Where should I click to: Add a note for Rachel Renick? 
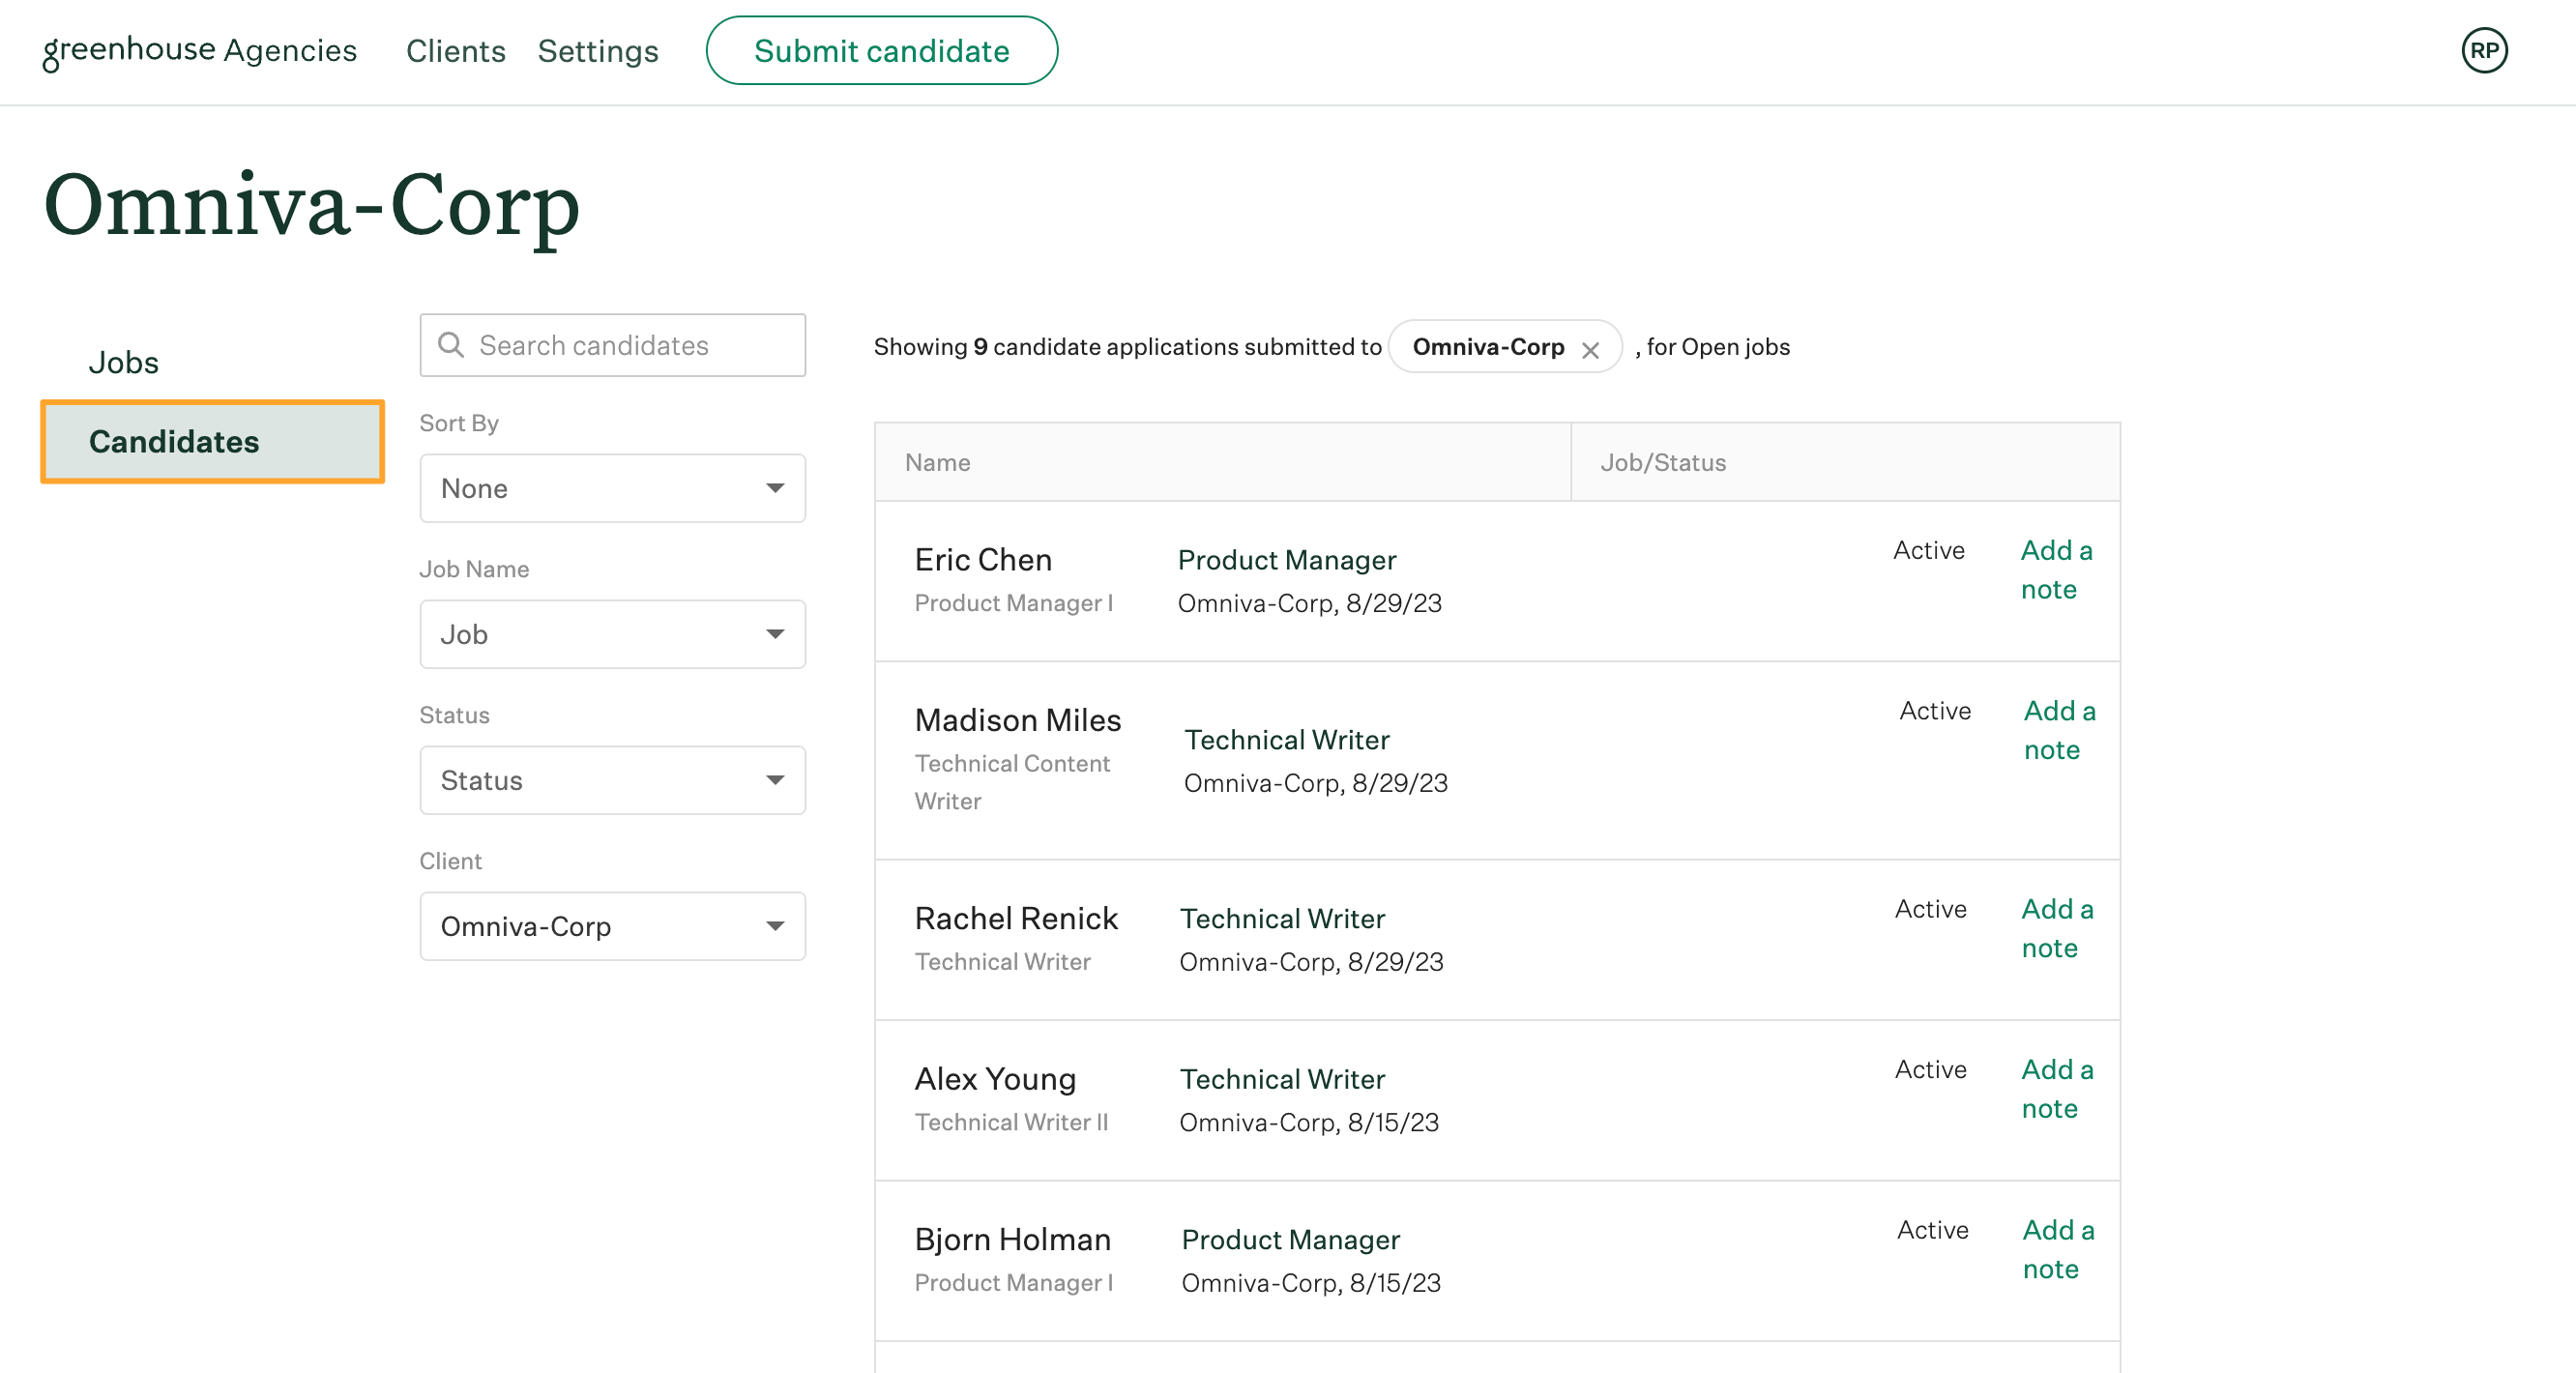pos(2055,925)
